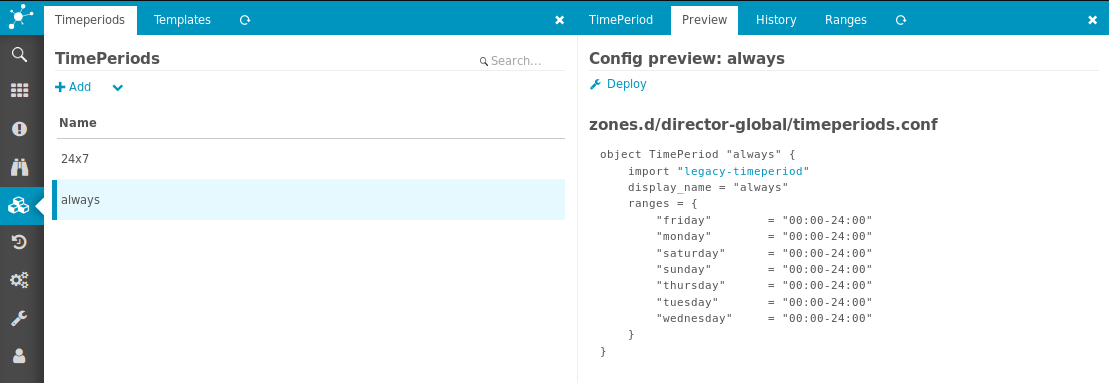Click the display_name = "always" line

click(708, 187)
